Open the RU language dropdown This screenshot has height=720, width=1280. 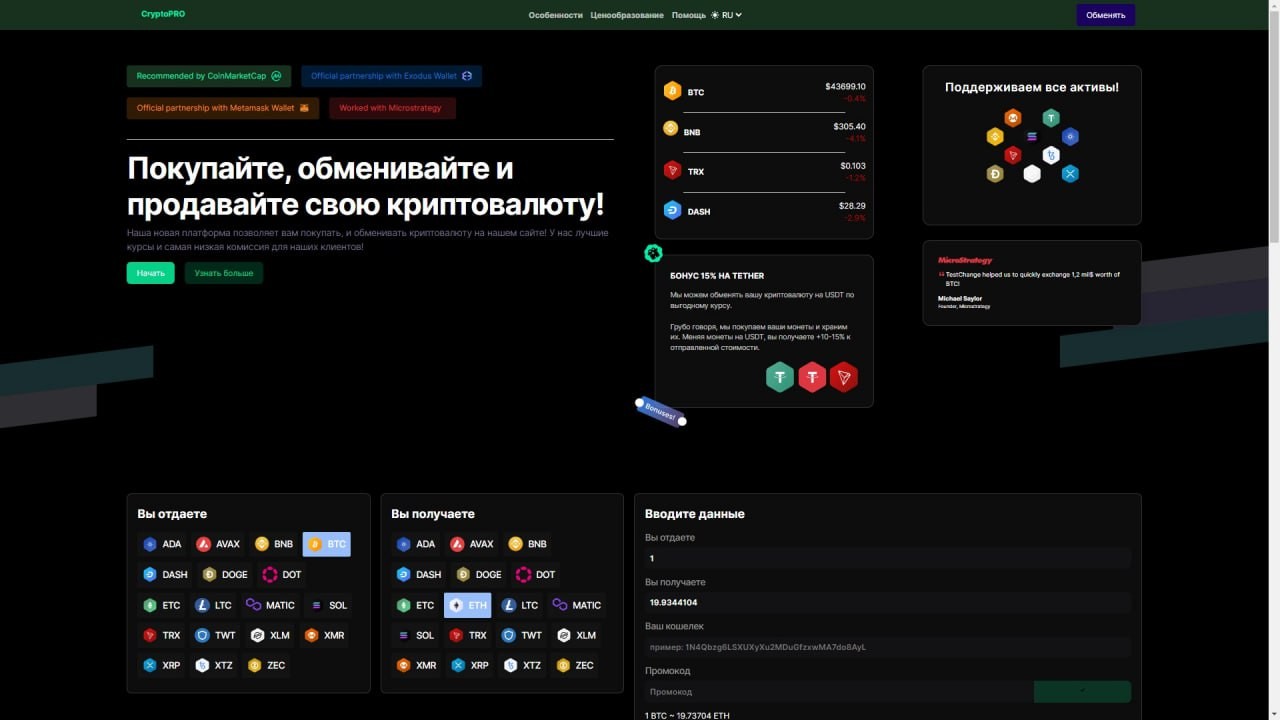pos(732,15)
